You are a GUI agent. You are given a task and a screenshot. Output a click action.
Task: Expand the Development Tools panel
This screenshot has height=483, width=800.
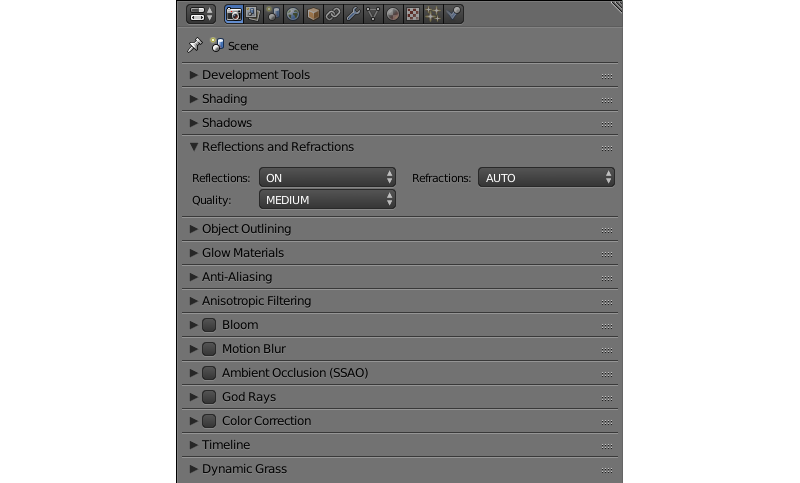point(193,74)
